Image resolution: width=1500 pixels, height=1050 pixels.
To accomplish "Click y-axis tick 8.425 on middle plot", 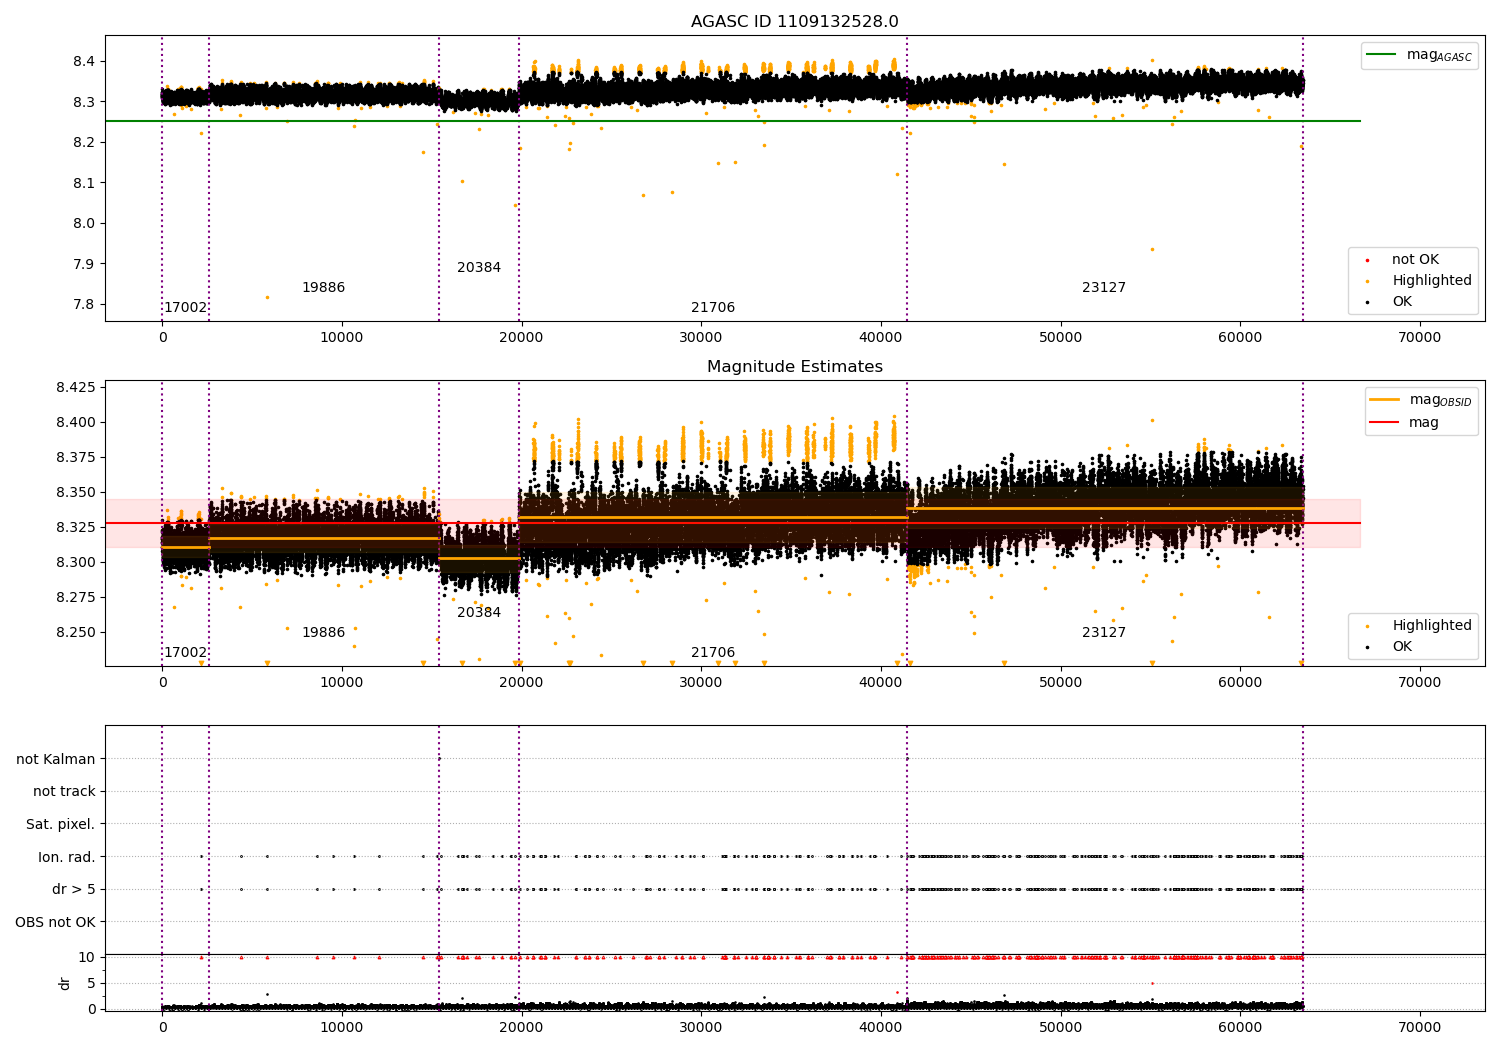I will 75,388.
